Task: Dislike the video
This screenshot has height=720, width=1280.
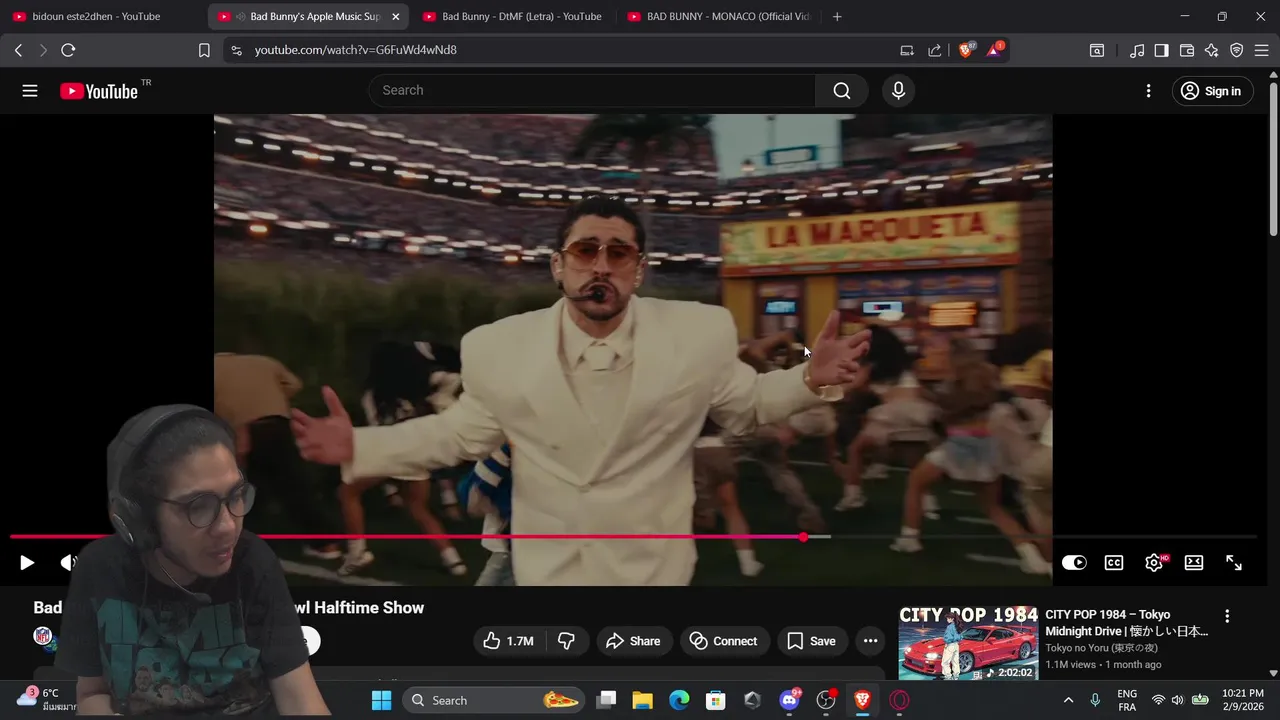Action: point(566,641)
